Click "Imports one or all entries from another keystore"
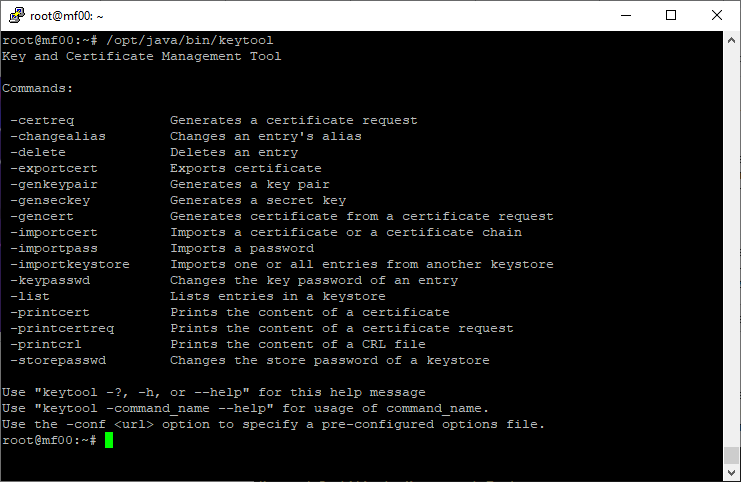The width and height of the screenshot is (741, 482). pyautogui.click(x=362, y=265)
